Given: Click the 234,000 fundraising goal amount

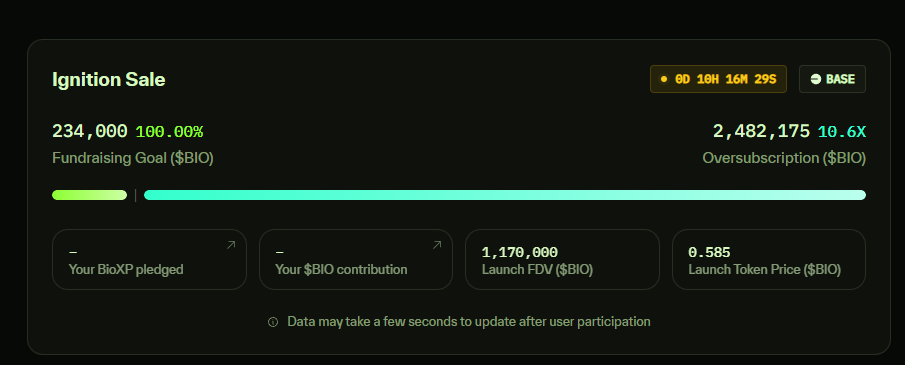Looking at the screenshot, I should tap(89, 132).
